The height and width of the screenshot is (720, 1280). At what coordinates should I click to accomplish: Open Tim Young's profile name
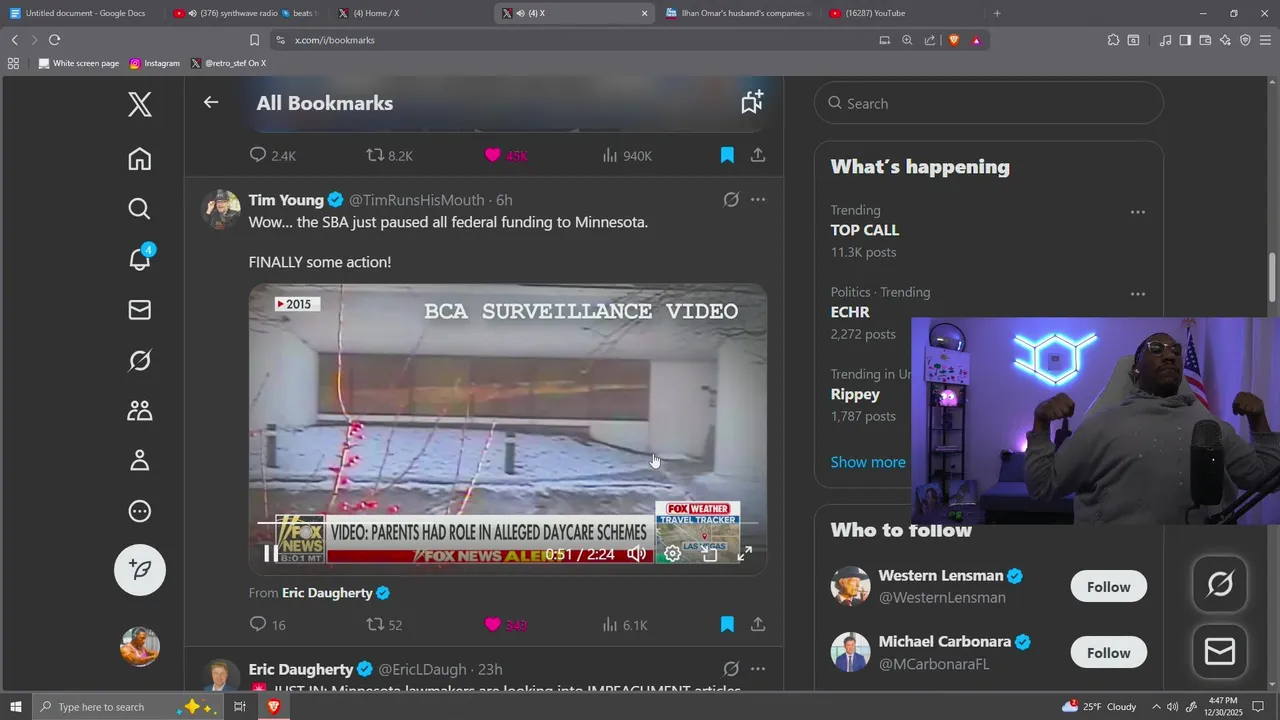tap(286, 200)
